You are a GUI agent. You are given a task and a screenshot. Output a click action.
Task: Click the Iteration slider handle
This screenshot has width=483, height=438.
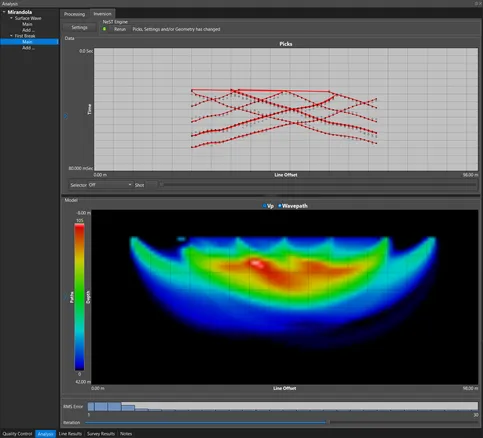pos(327,422)
